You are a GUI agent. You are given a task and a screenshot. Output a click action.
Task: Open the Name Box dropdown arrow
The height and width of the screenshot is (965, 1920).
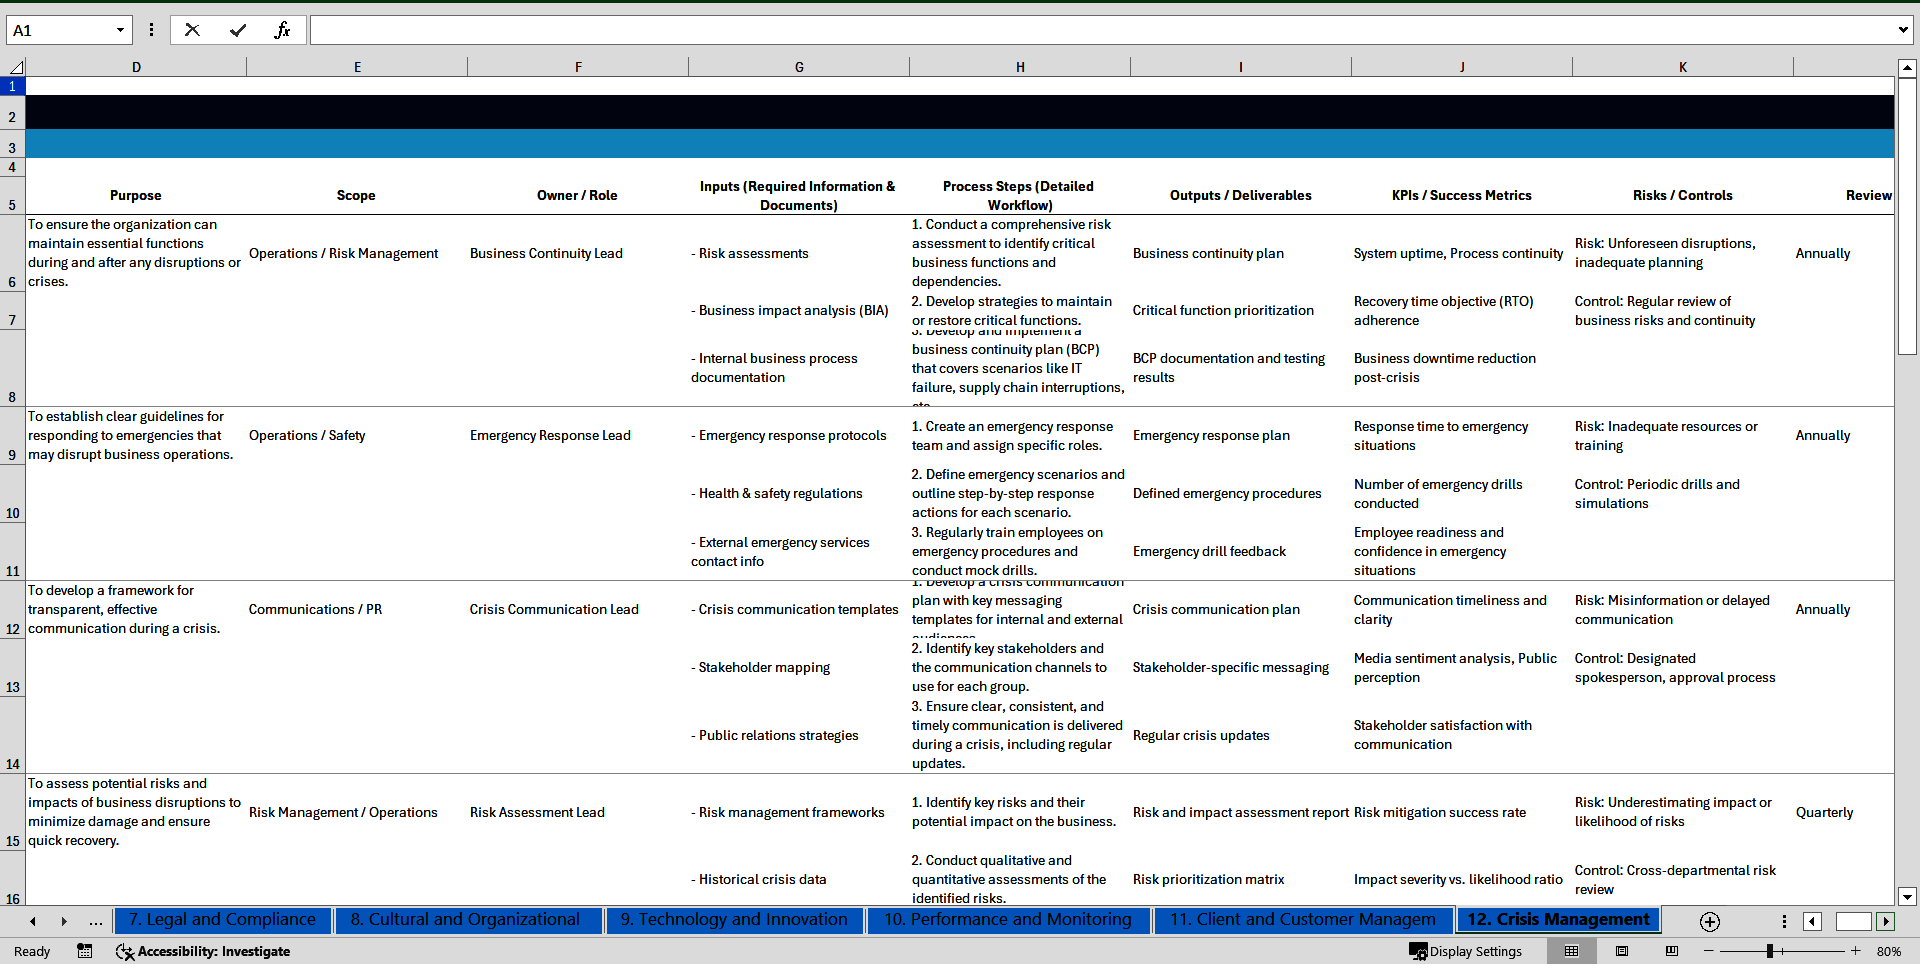(120, 30)
